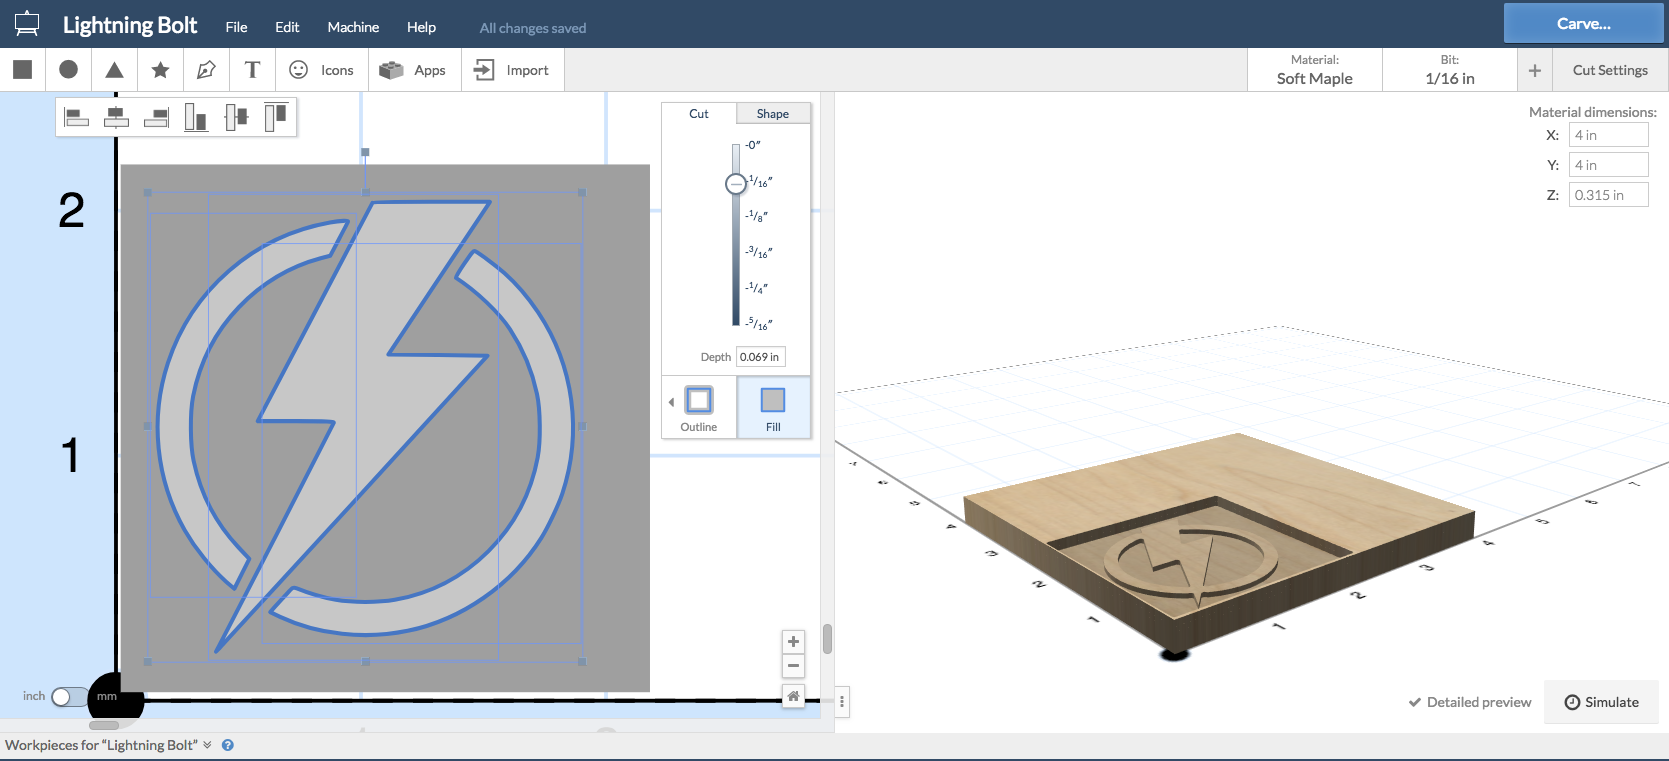Screen dimensions: 1669x761
Task: Toggle inch/mm unit switch
Action: tap(69, 696)
